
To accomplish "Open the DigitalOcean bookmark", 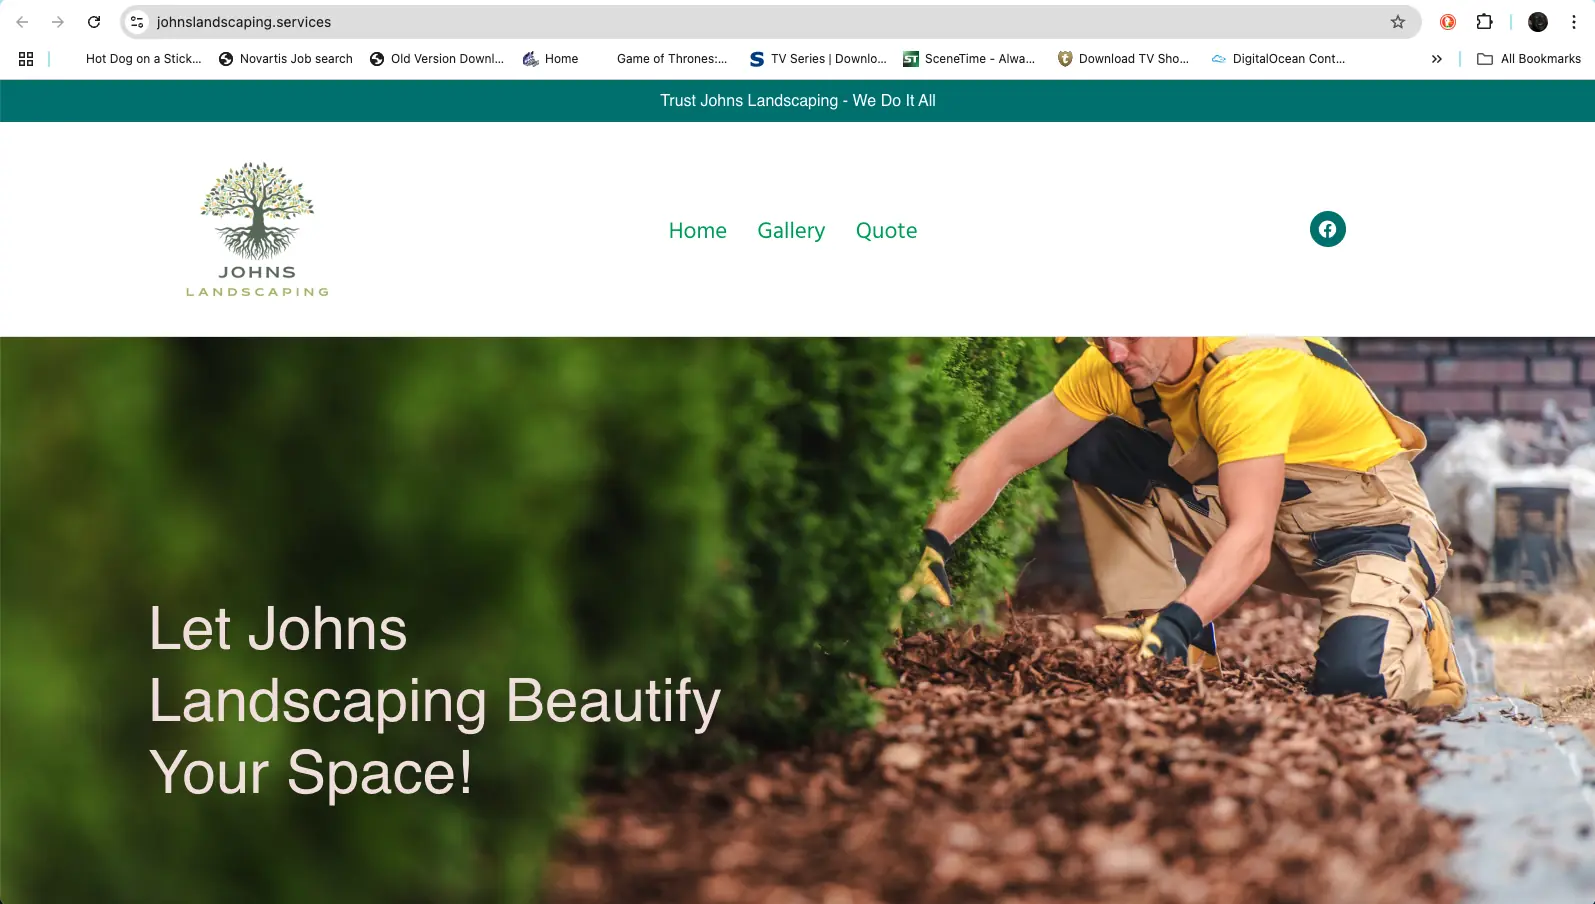I will click(x=1278, y=59).
